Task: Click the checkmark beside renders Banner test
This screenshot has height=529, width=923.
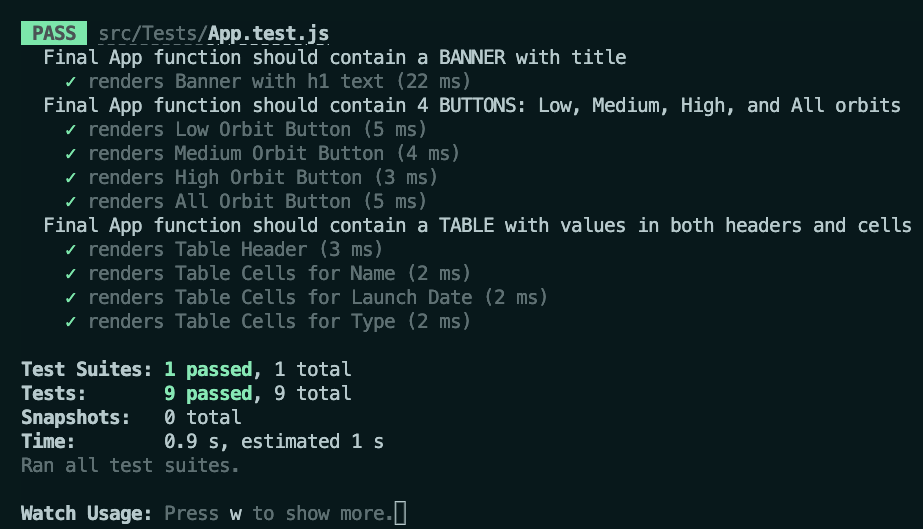Action: [71, 82]
